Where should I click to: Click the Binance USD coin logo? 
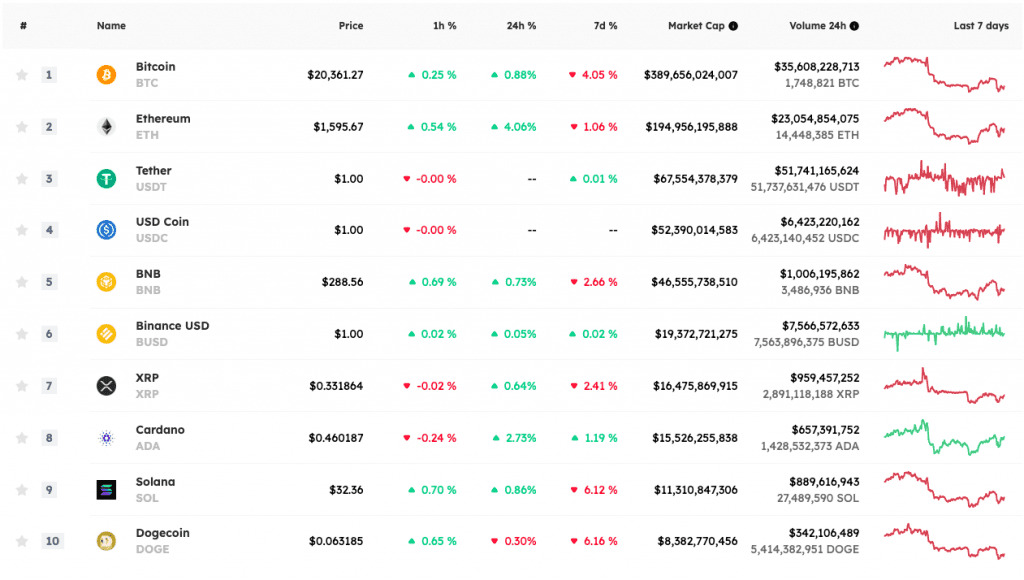click(106, 334)
